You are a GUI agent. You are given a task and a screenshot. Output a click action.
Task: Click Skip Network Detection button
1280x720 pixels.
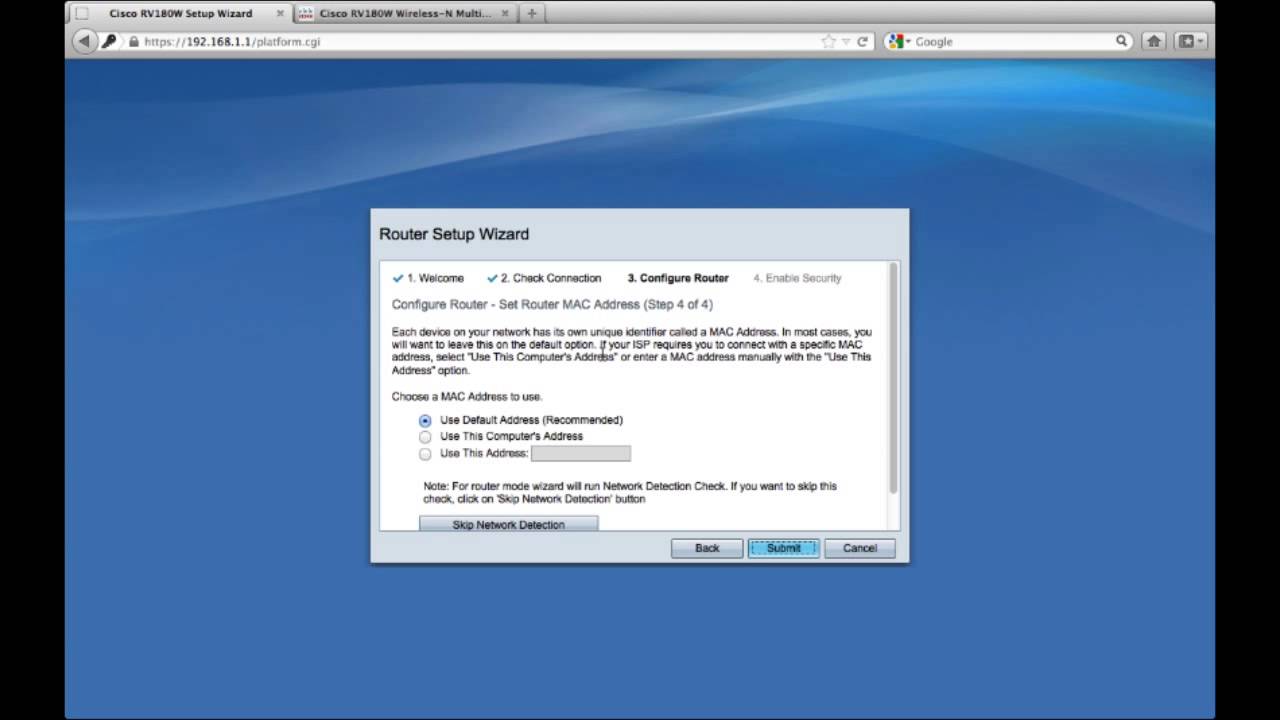point(508,524)
